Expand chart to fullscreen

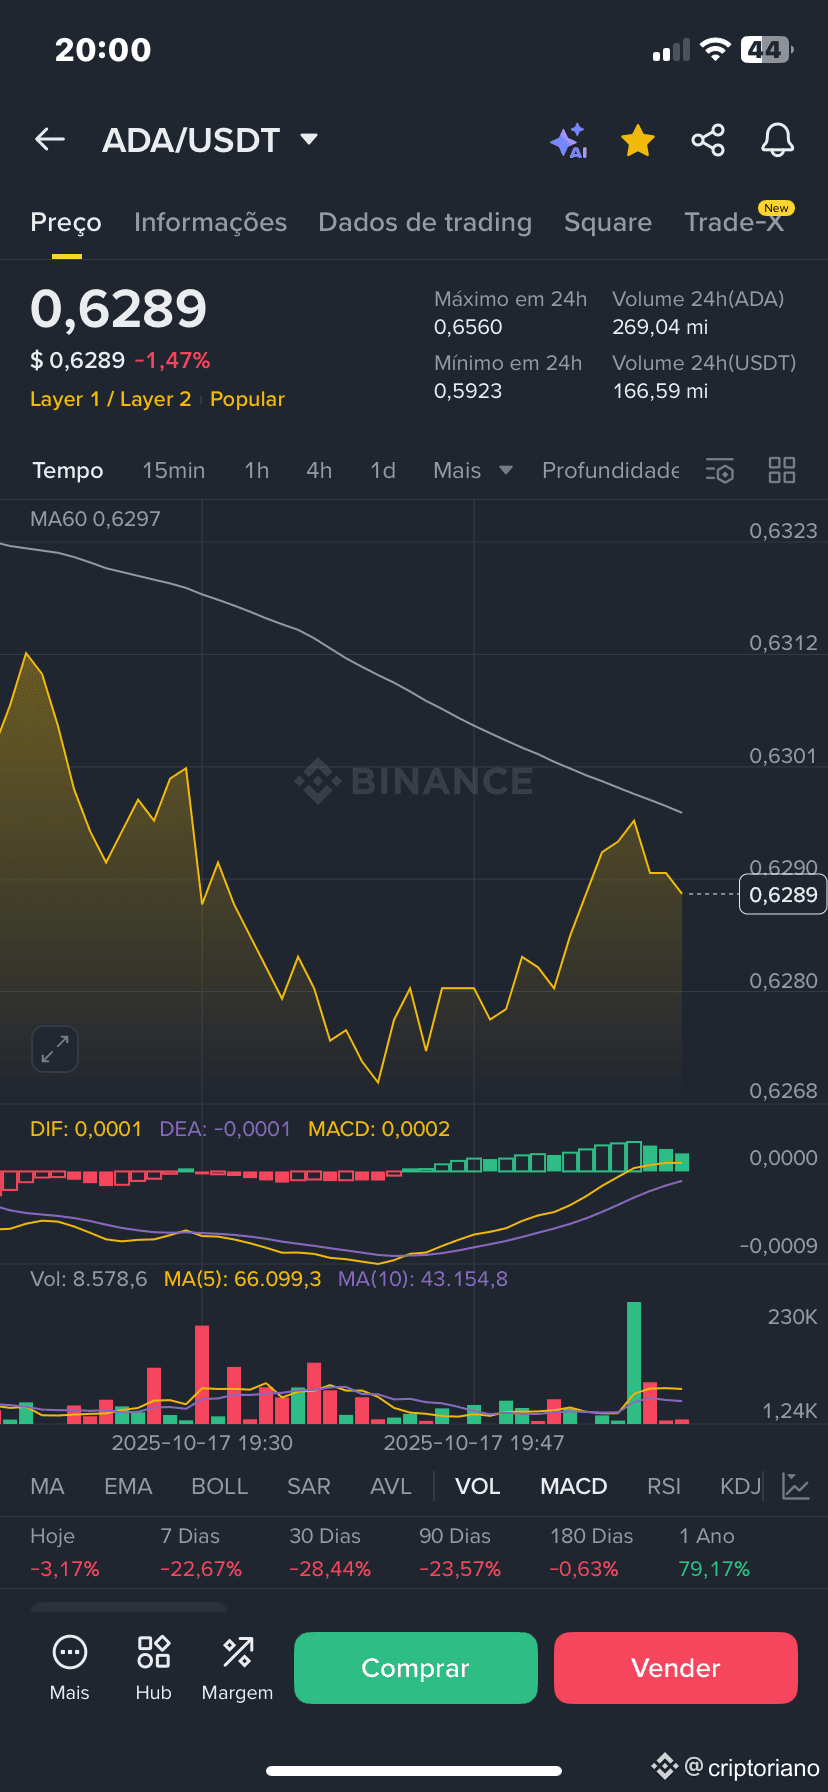coord(55,1049)
